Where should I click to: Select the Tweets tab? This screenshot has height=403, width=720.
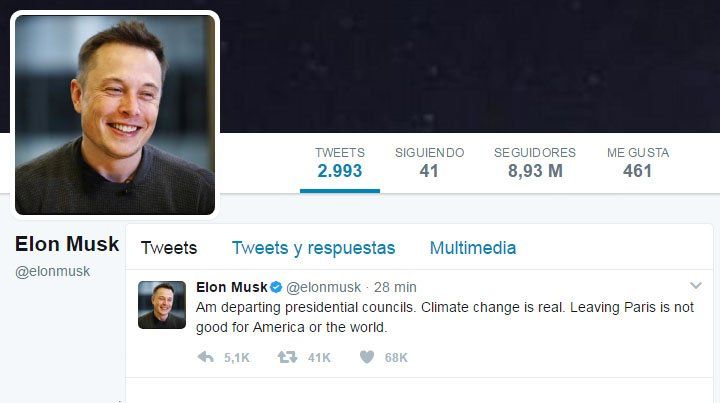tap(169, 248)
